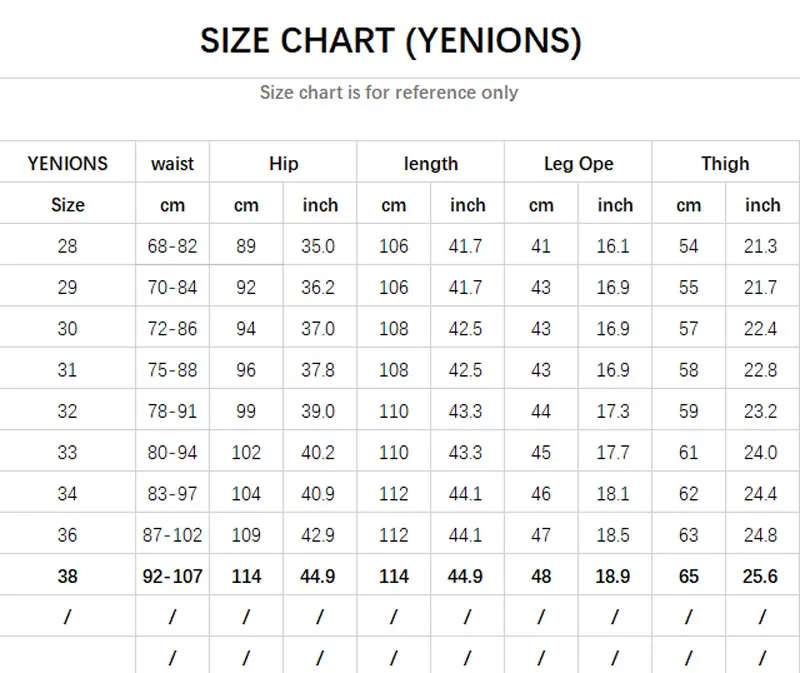Select the Leg Ope column header
The height and width of the screenshot is (673, 800).
[x=578, y=164]
